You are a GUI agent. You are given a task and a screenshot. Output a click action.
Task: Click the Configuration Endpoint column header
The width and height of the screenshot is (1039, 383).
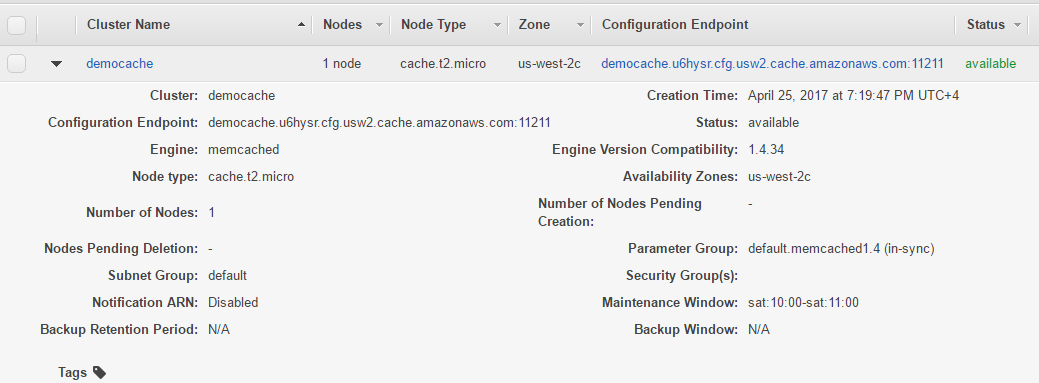675,25
